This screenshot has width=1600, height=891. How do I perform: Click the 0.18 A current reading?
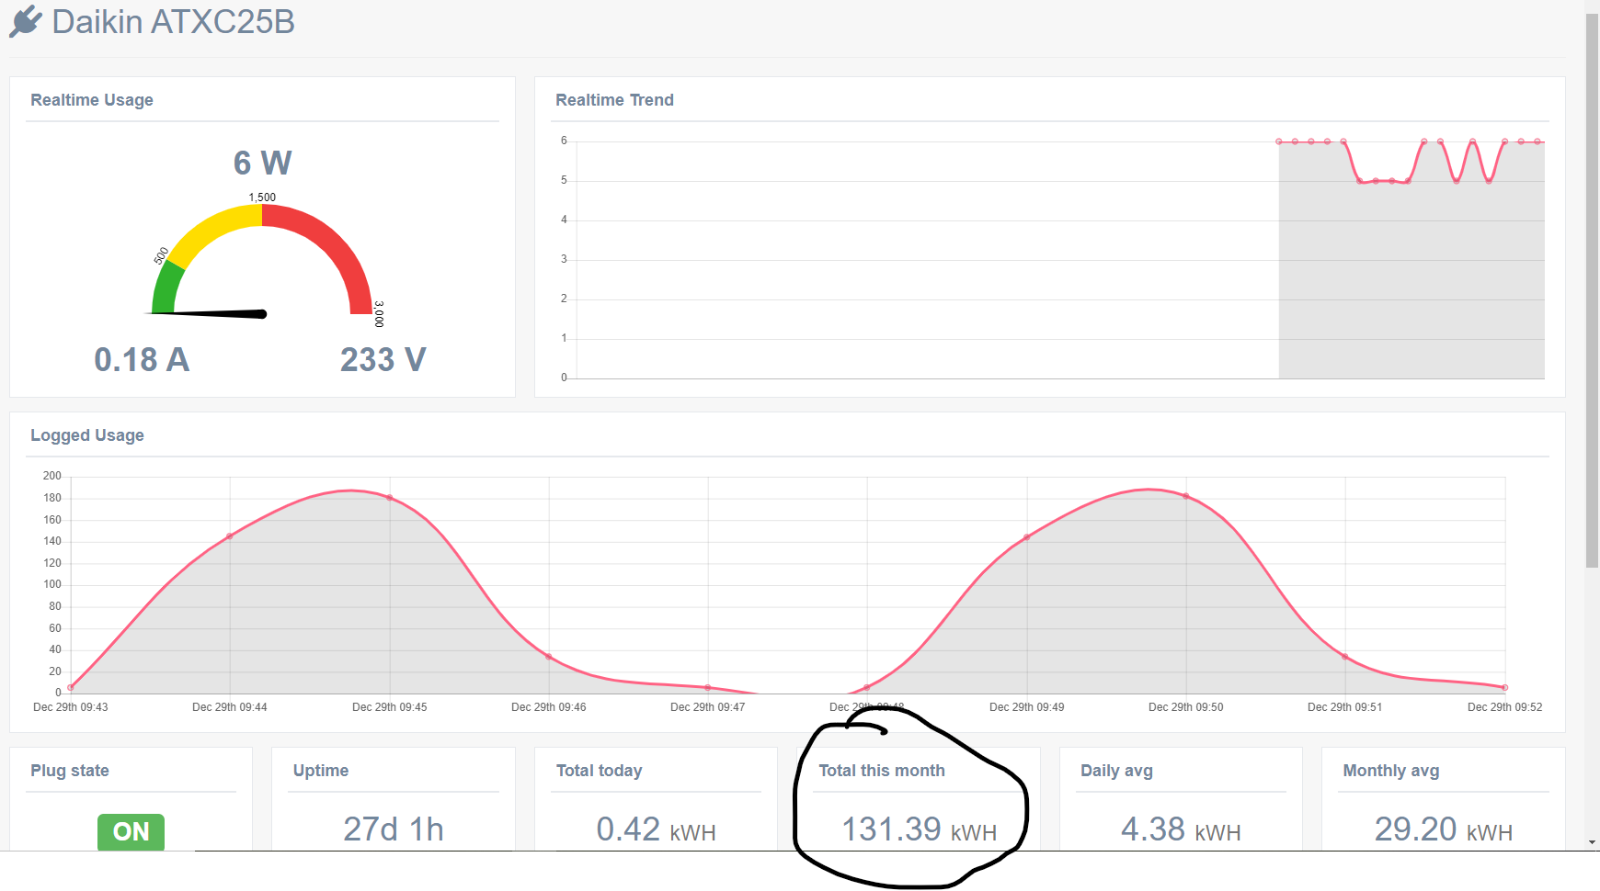point(142,359)
